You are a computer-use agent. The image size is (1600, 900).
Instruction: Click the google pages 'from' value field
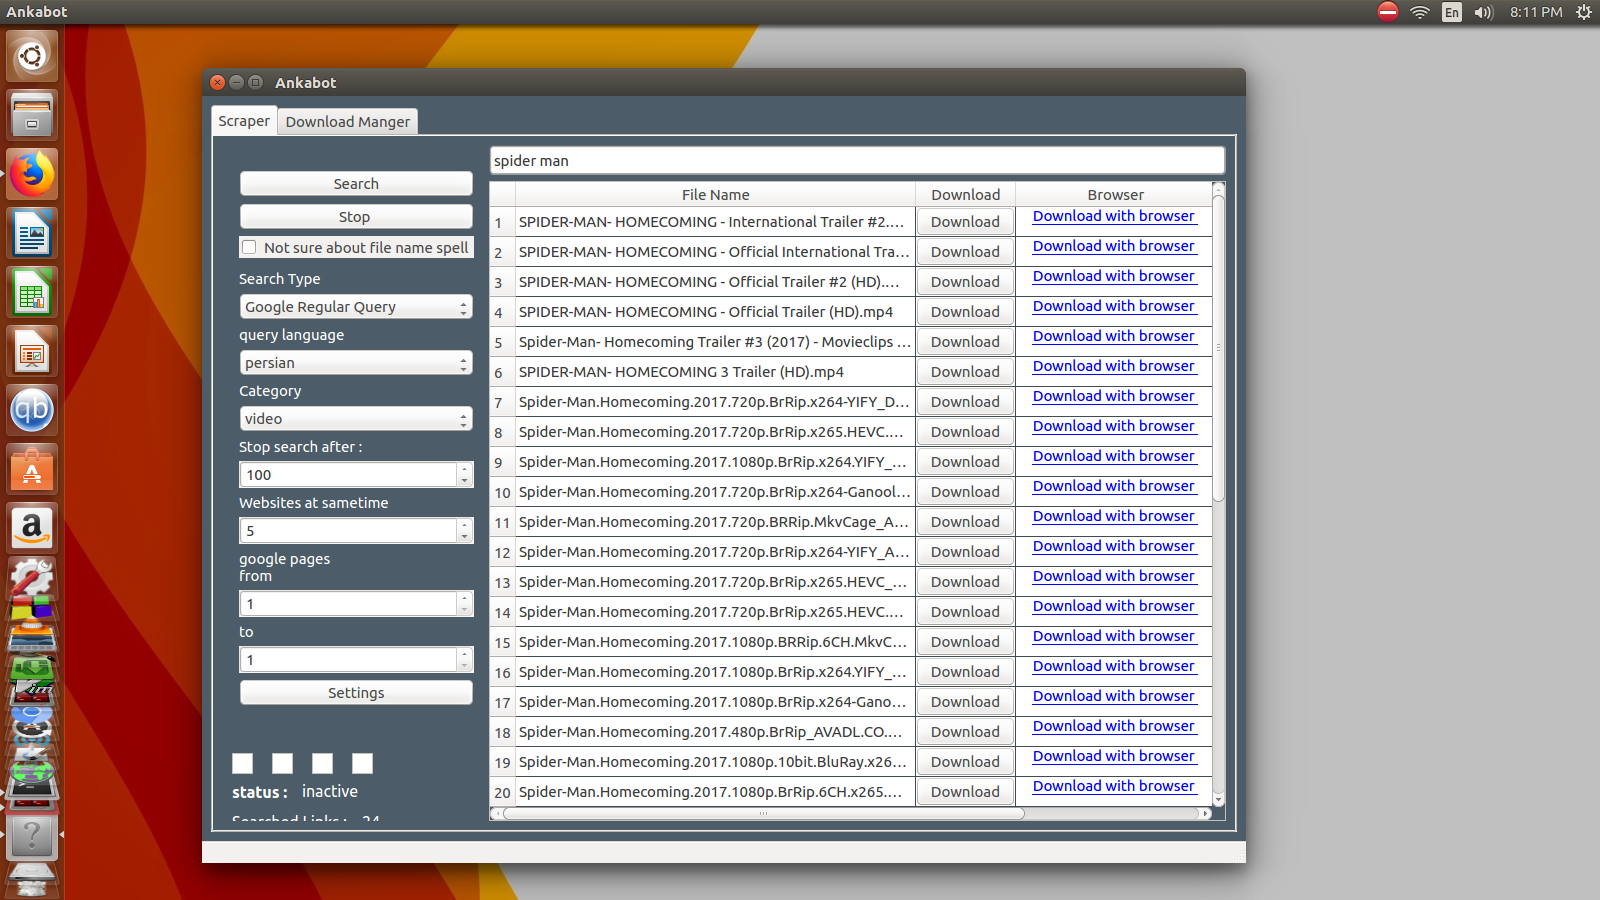349,604
